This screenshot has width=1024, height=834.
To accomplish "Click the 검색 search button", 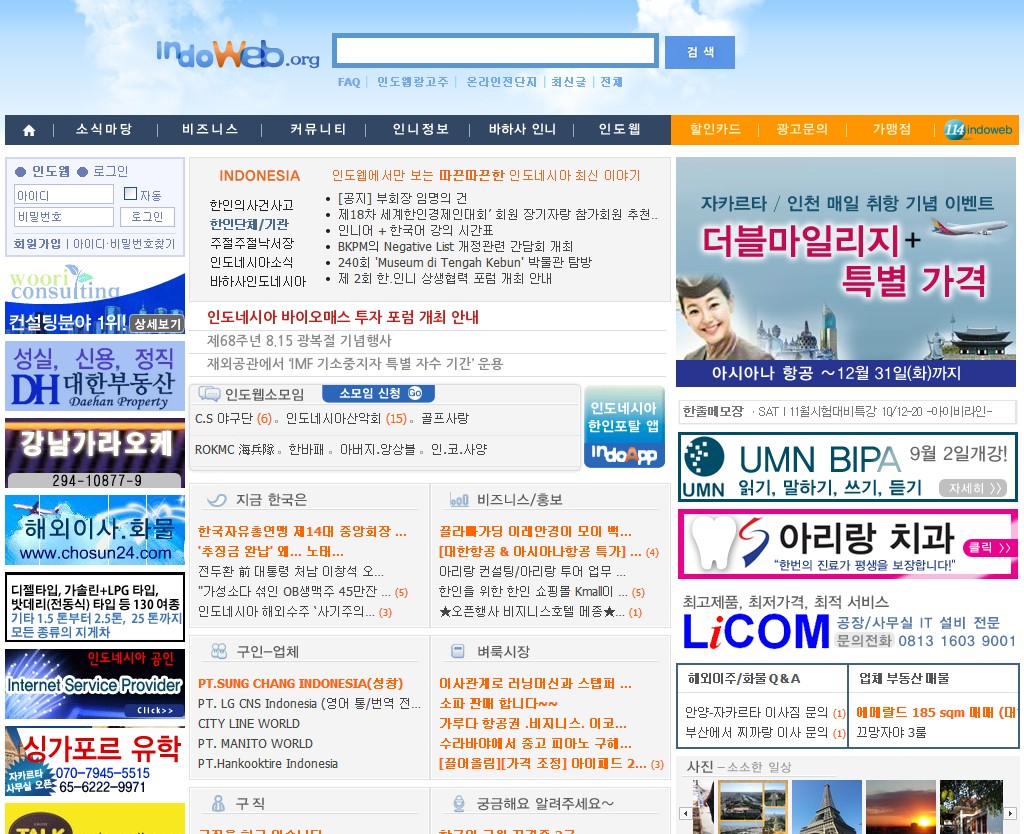I will tap(700, 52).
